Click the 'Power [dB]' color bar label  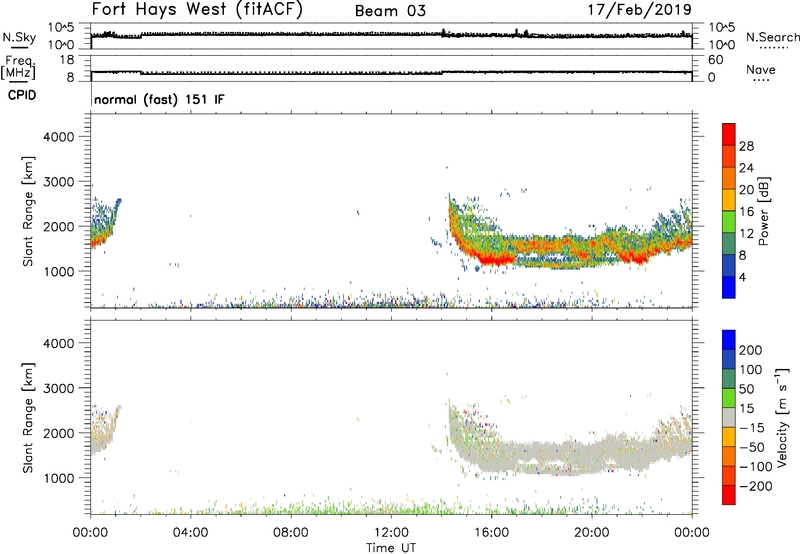click(764, 211)
